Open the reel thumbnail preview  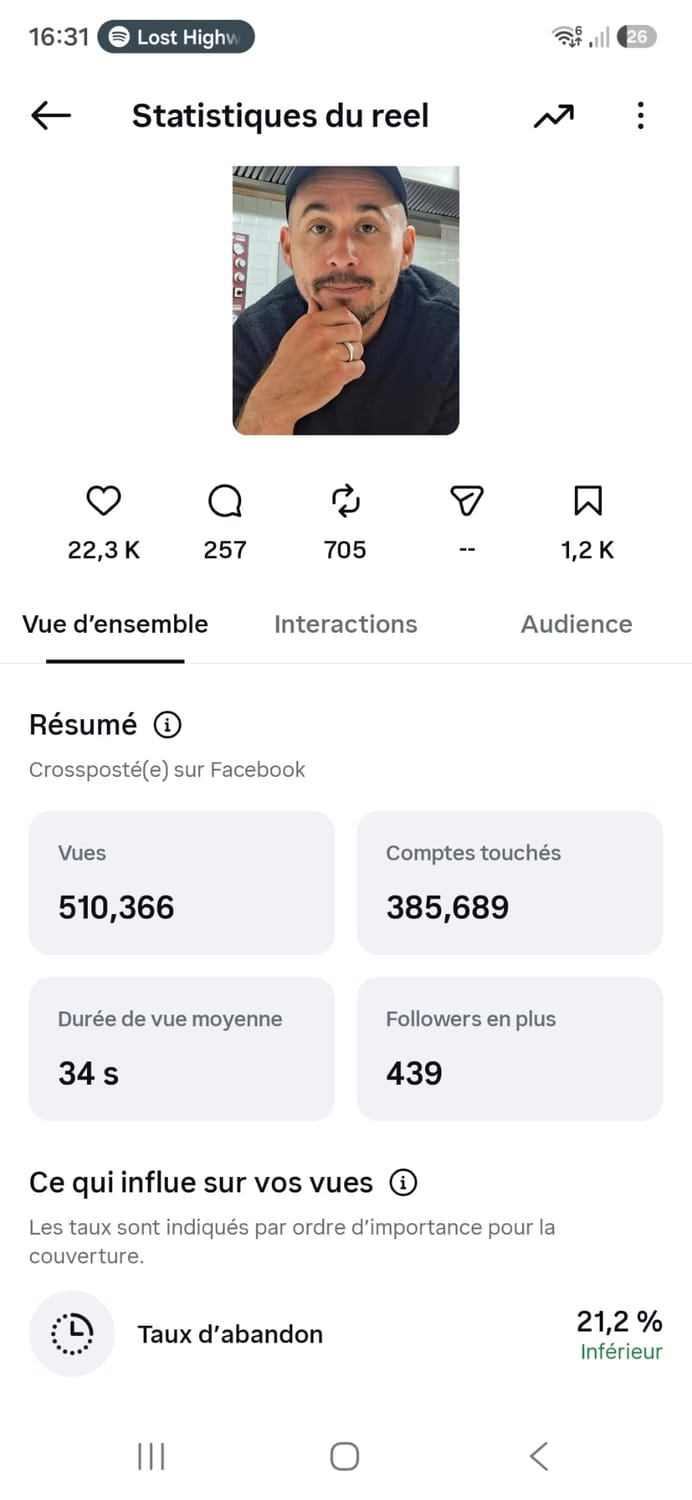coord(346,301)
